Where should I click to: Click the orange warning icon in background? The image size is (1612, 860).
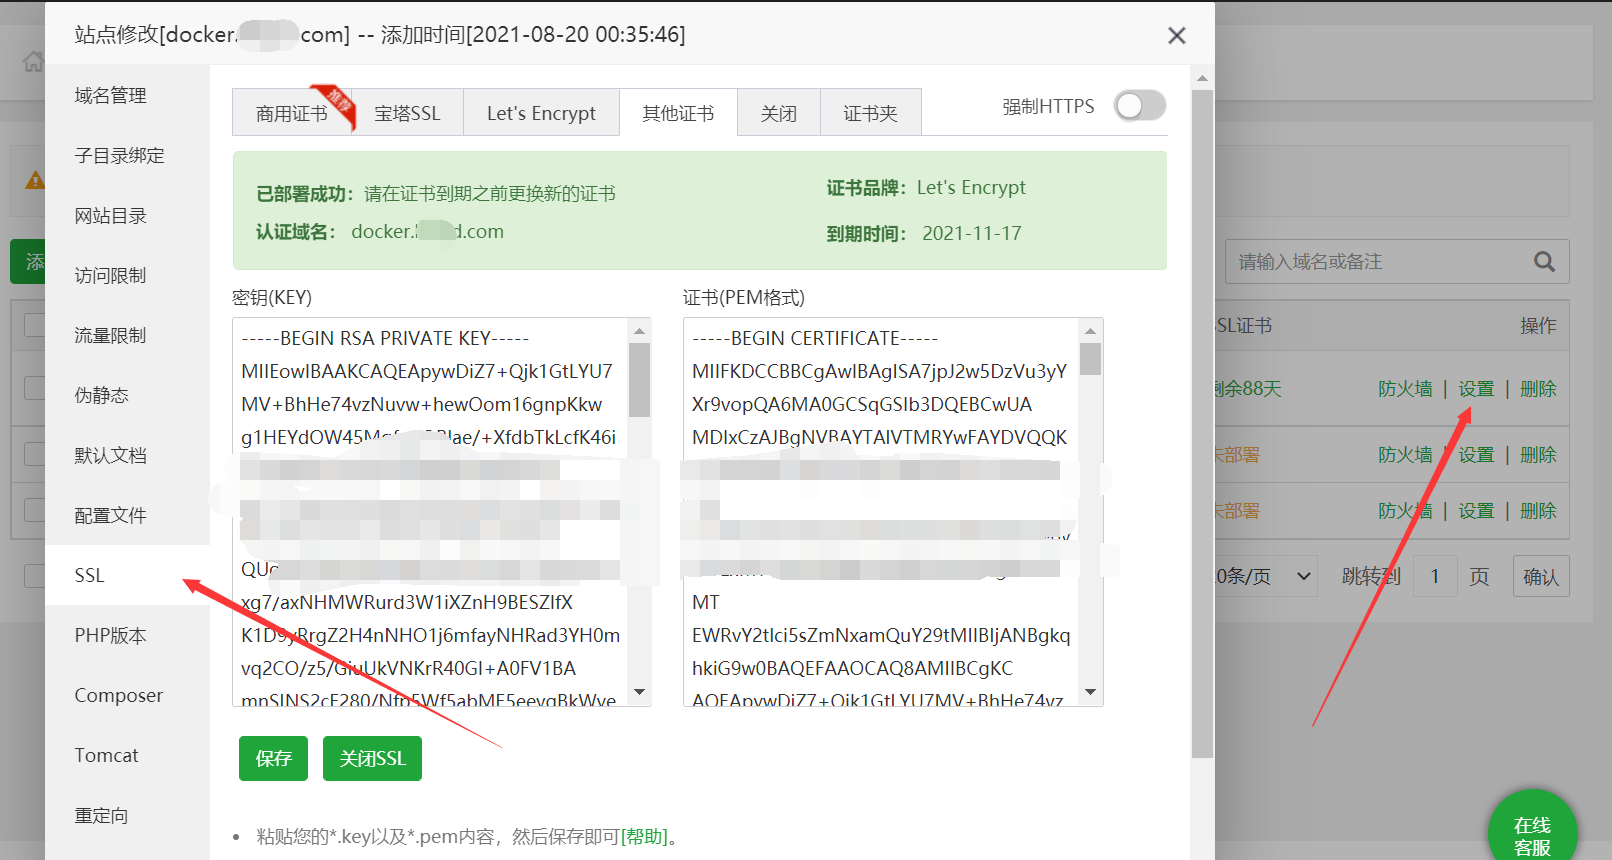tap(35, 180)
